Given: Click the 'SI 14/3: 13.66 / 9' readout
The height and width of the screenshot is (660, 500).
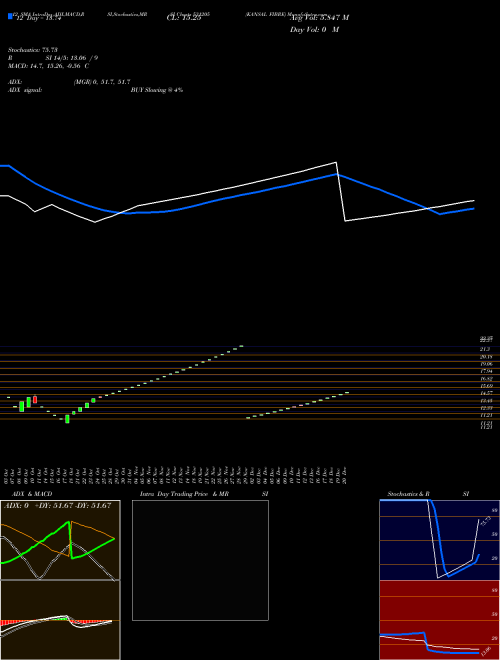Looking at the screenshot, I should click(x=72, y=58).
